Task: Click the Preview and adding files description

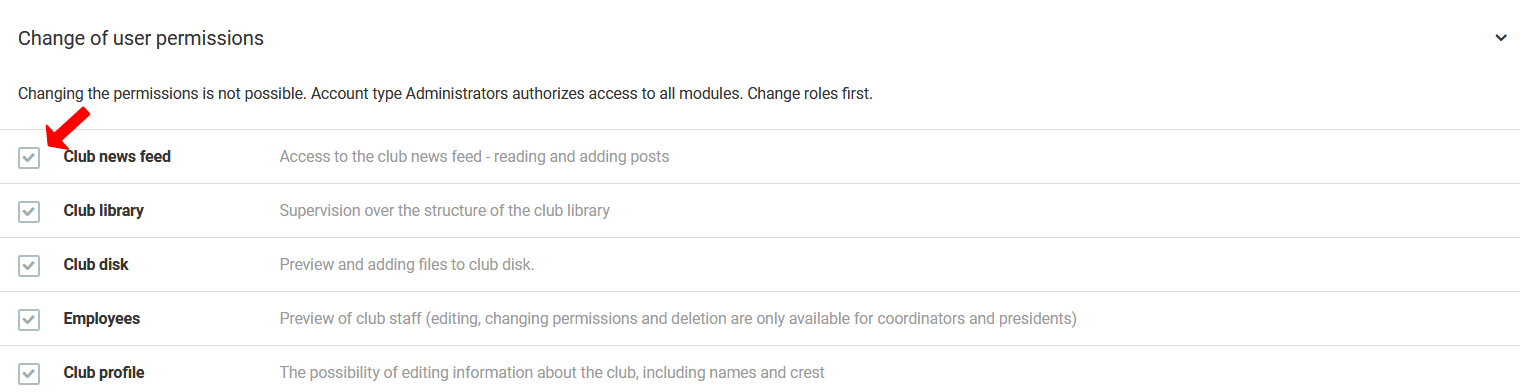Action: coord(408,265)
